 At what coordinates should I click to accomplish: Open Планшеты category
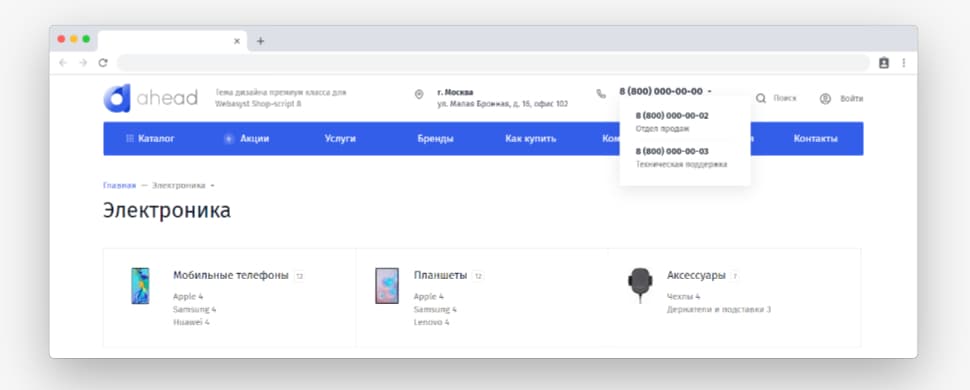coord(440,275)
